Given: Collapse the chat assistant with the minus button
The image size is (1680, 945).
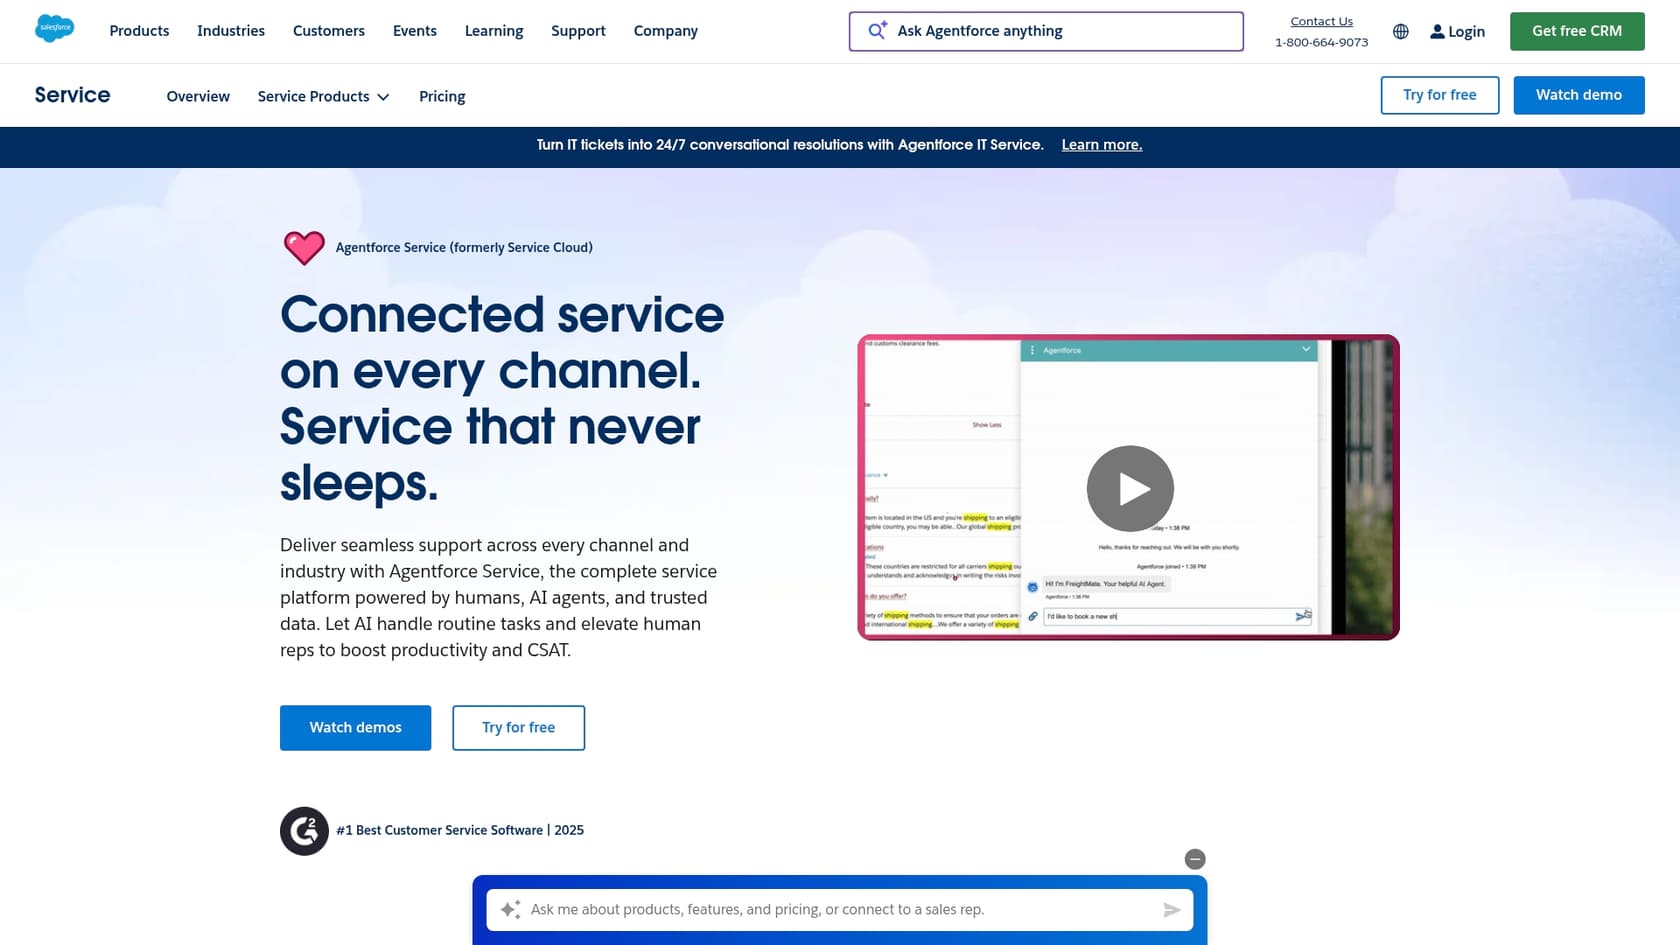Looking at the screenshot, I should 1195,859.
